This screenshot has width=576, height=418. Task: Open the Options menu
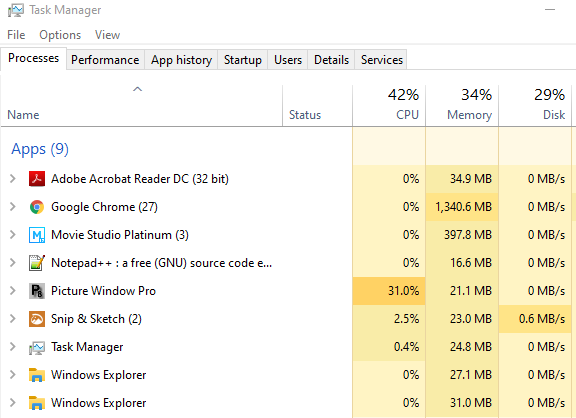tap(60, 35)
